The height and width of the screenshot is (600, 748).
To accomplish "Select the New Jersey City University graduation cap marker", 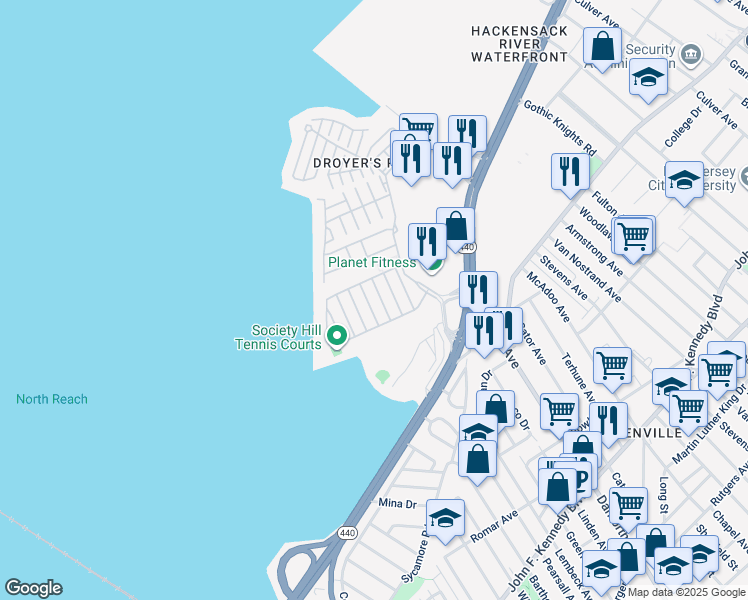I will [684, 181].
